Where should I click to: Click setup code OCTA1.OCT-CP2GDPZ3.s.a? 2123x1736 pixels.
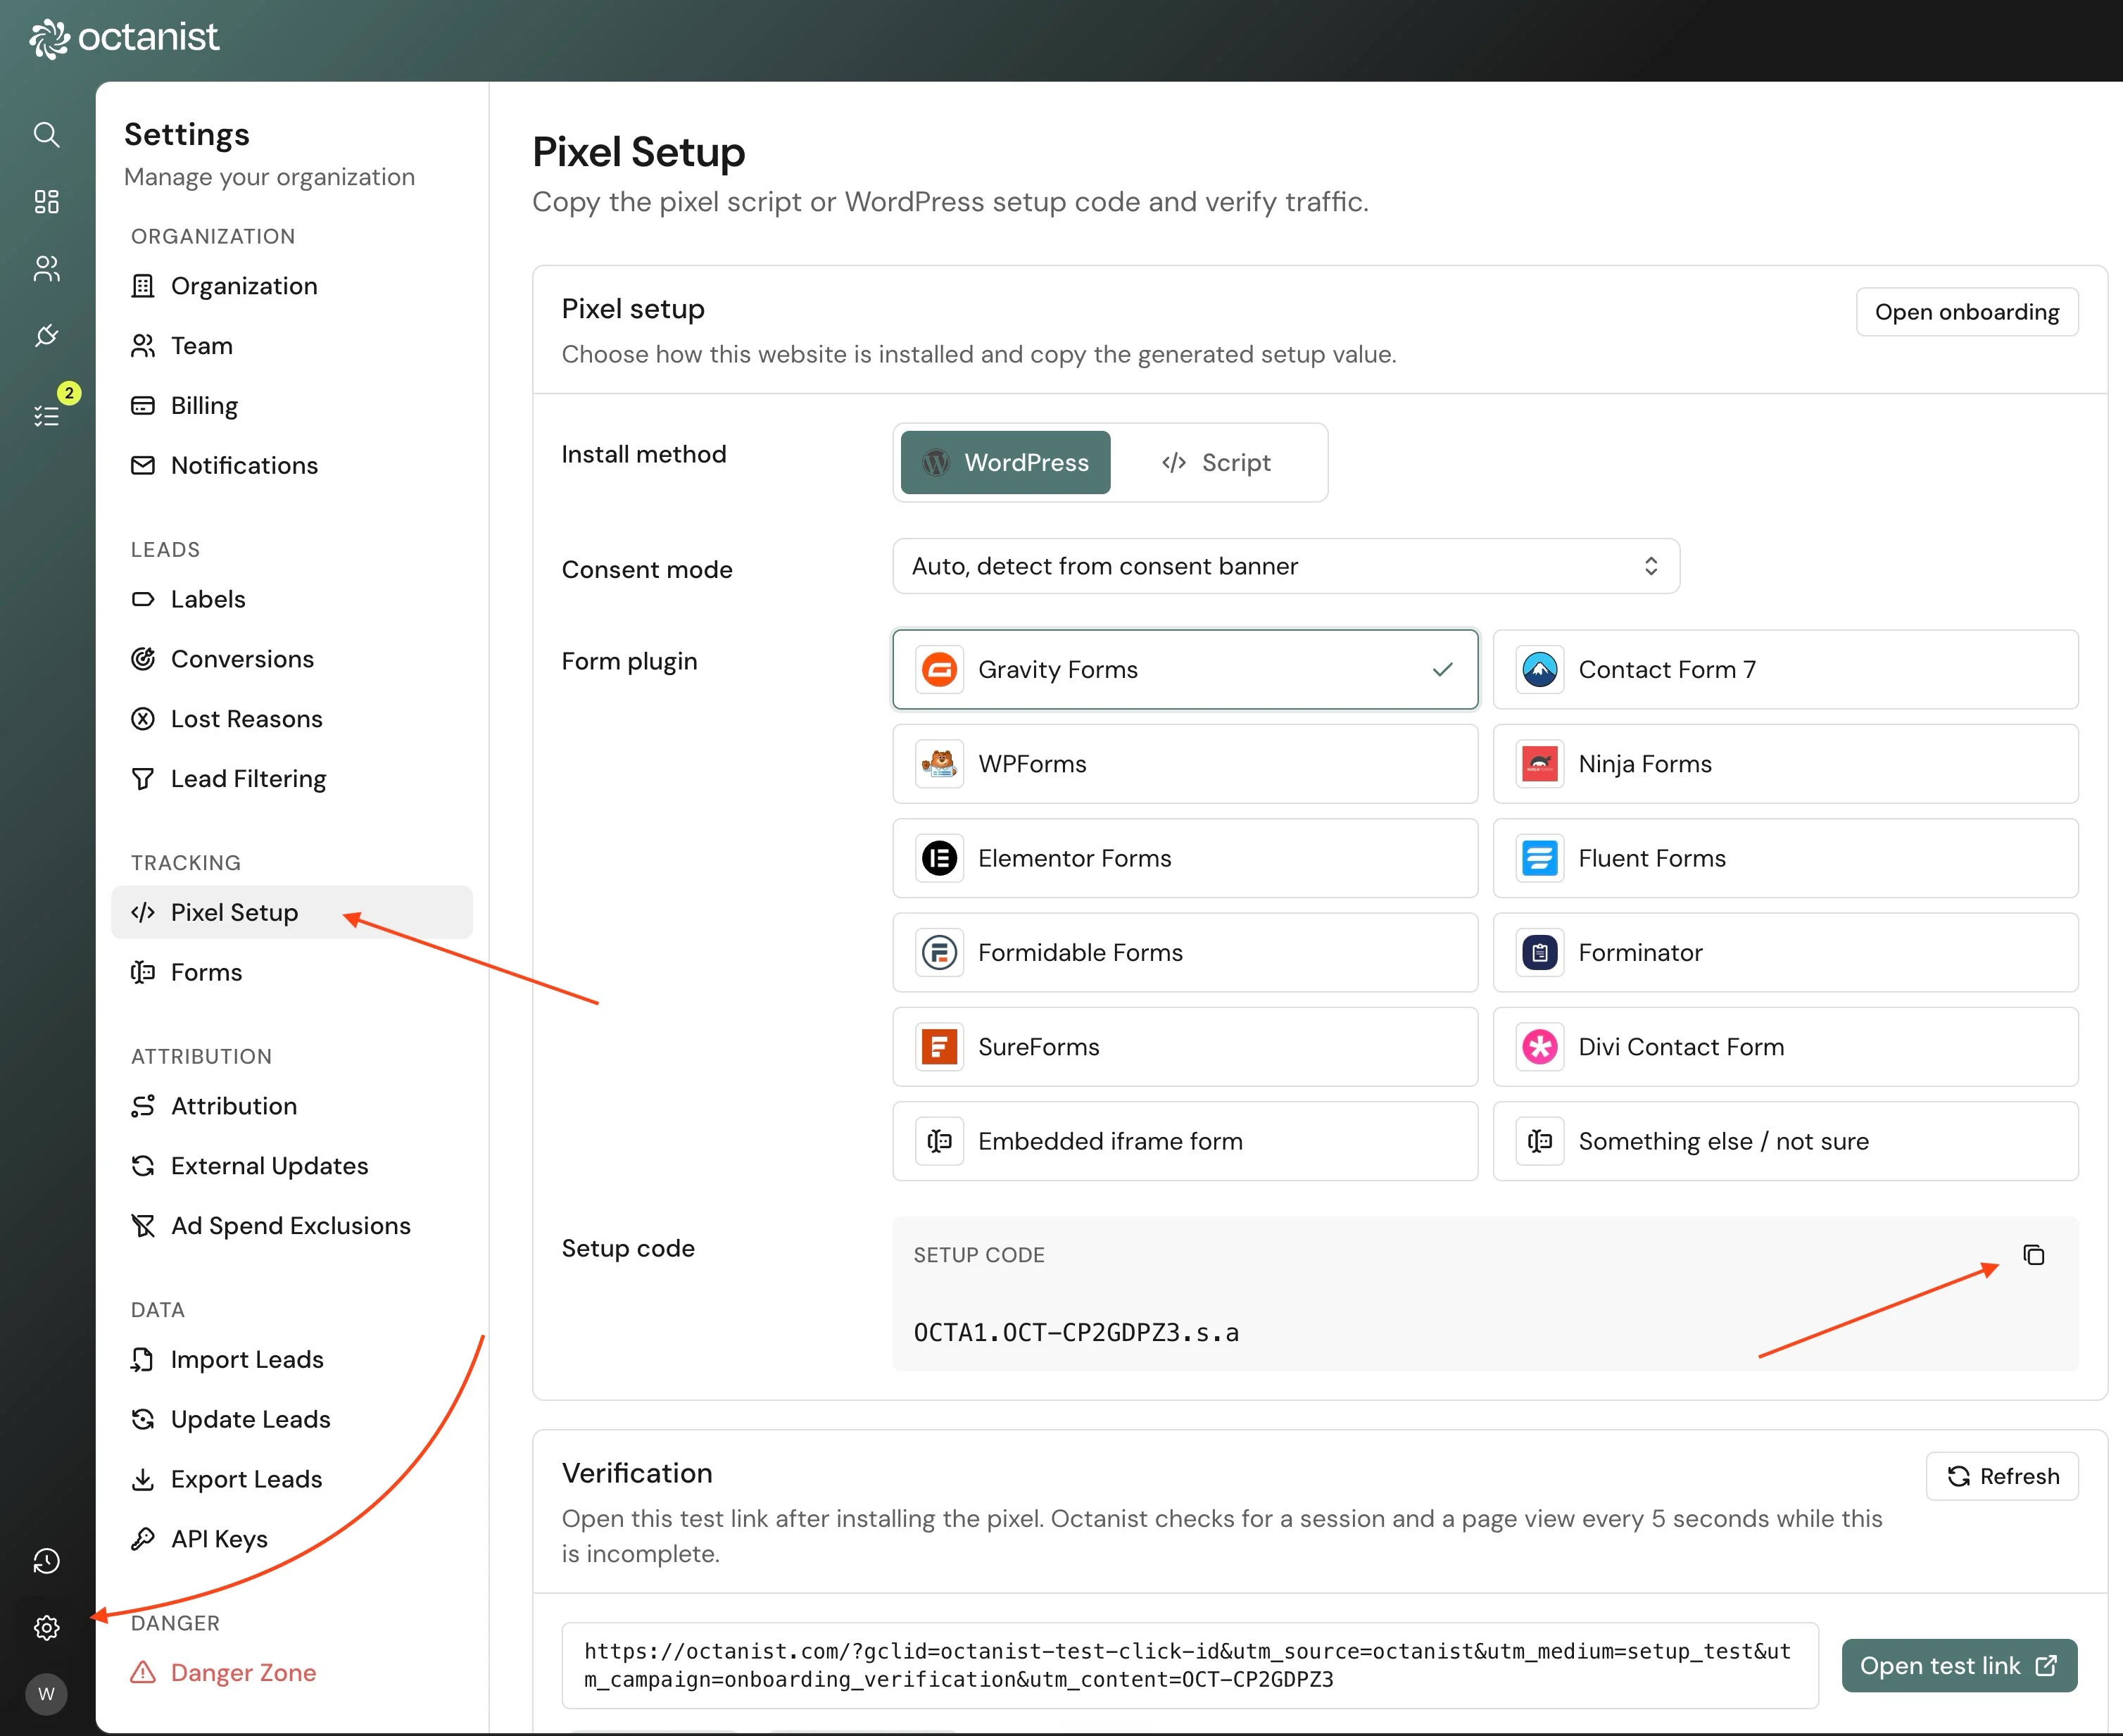(x=1076, y=1333)
